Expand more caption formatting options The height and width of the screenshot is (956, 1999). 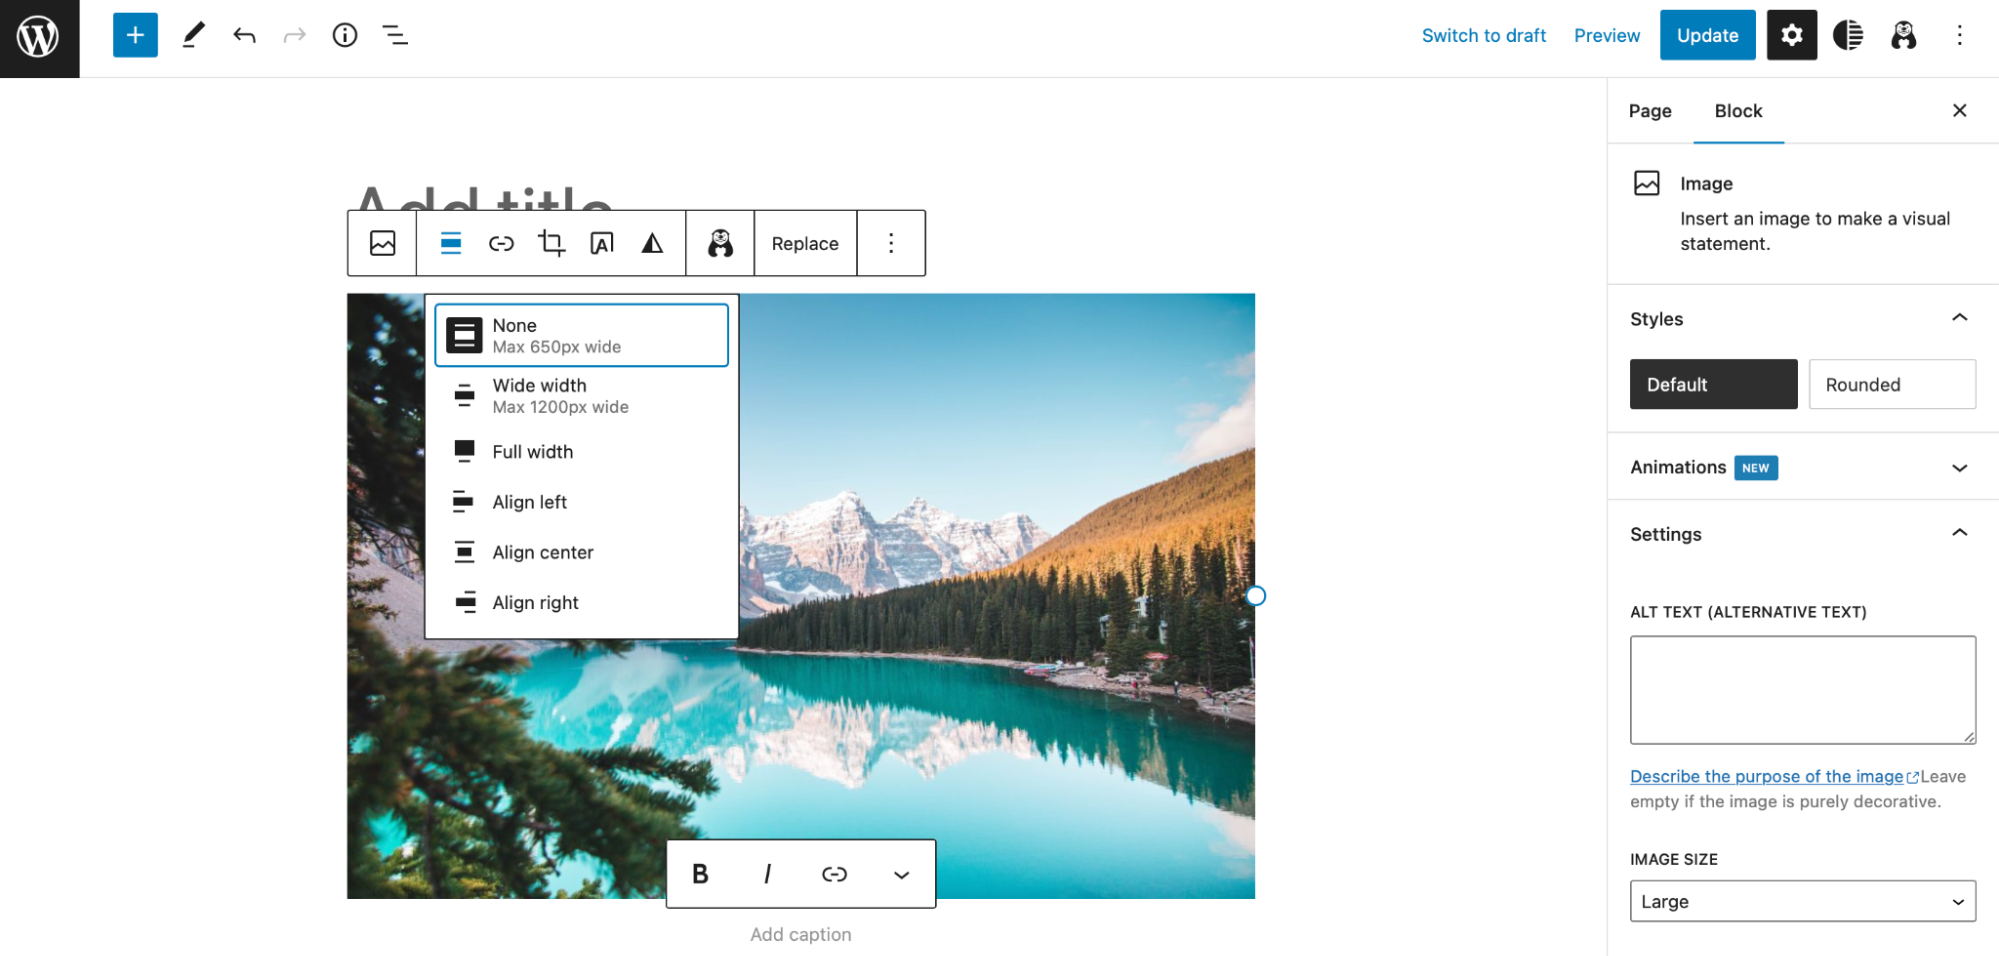(901, 874)
